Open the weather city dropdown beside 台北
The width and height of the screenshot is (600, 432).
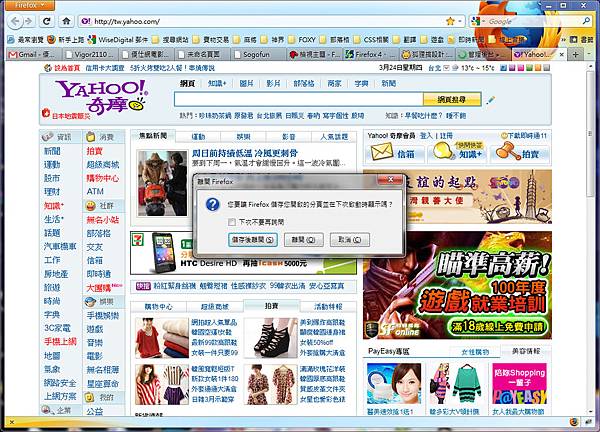pos(446,68)
